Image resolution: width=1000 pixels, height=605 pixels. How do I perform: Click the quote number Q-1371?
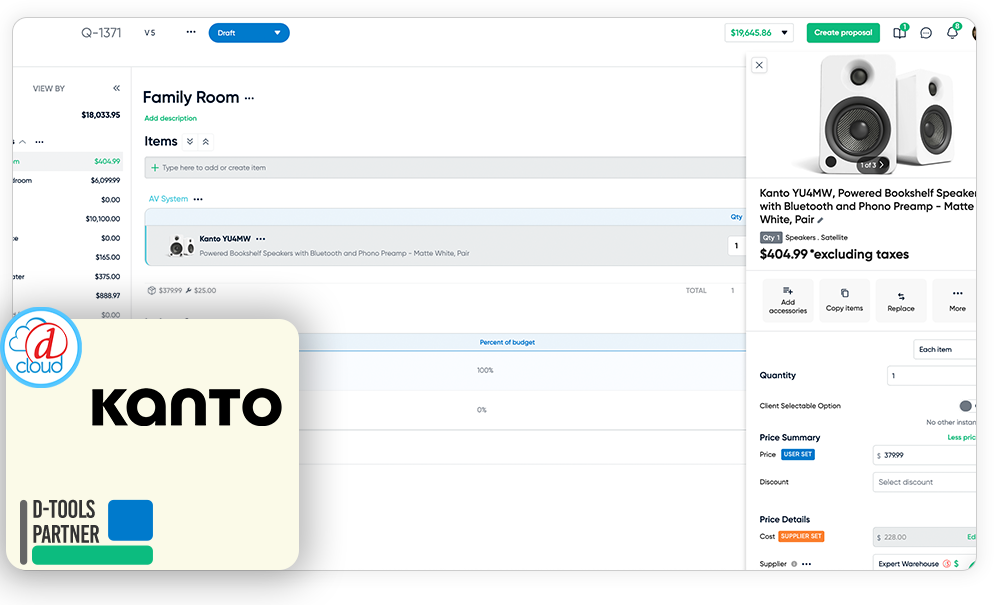tap(101, 33)
